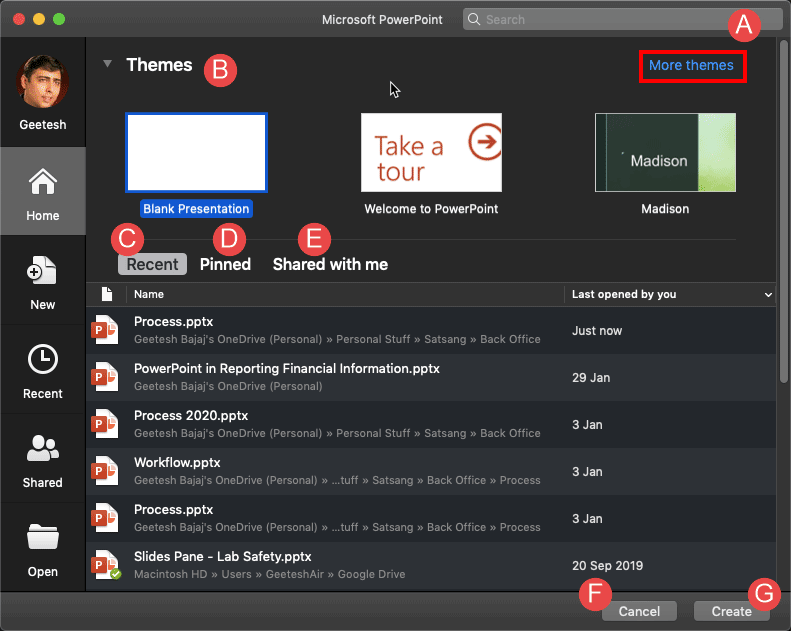Open the Home section in sidebar
791x631 pixels.
(43, 192)
